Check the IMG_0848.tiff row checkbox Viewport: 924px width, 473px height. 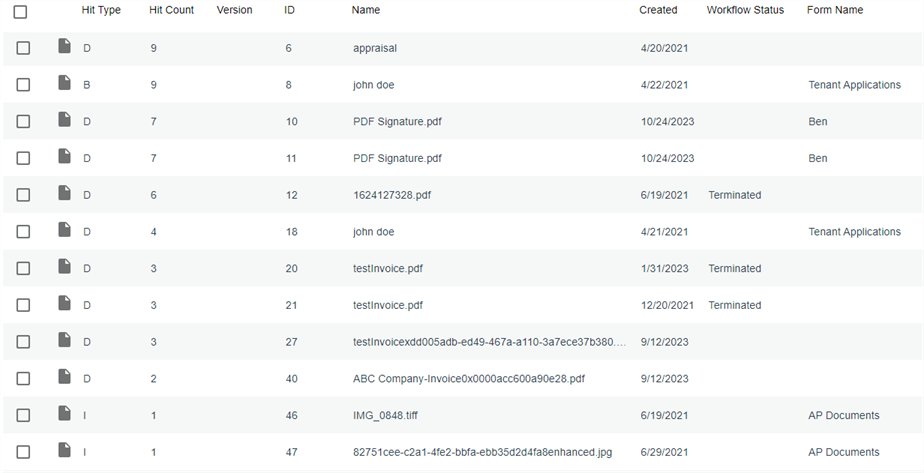pyautogui.click(x=23, y=415)
